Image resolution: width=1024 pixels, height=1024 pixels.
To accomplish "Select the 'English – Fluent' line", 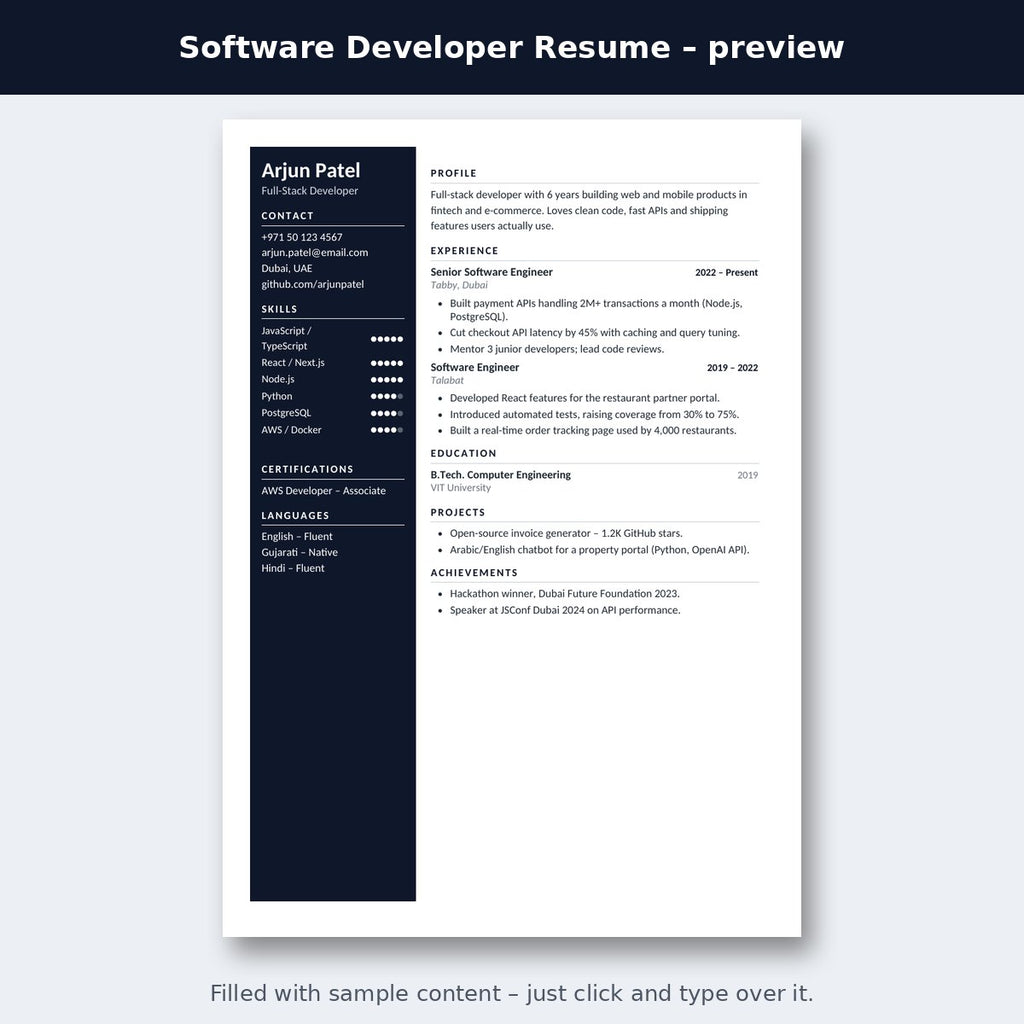I will click(x=296, y=536).
